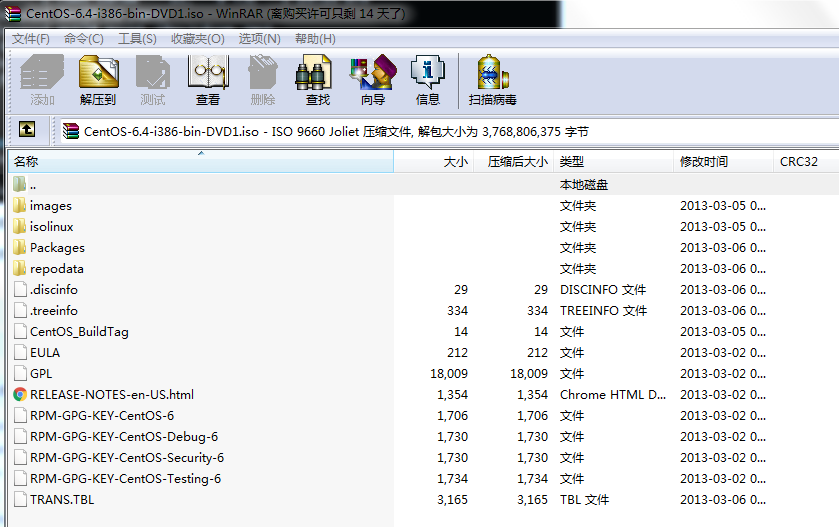
Task: Open the Favorites (收藏夹) menu
Action: point(197,39)
